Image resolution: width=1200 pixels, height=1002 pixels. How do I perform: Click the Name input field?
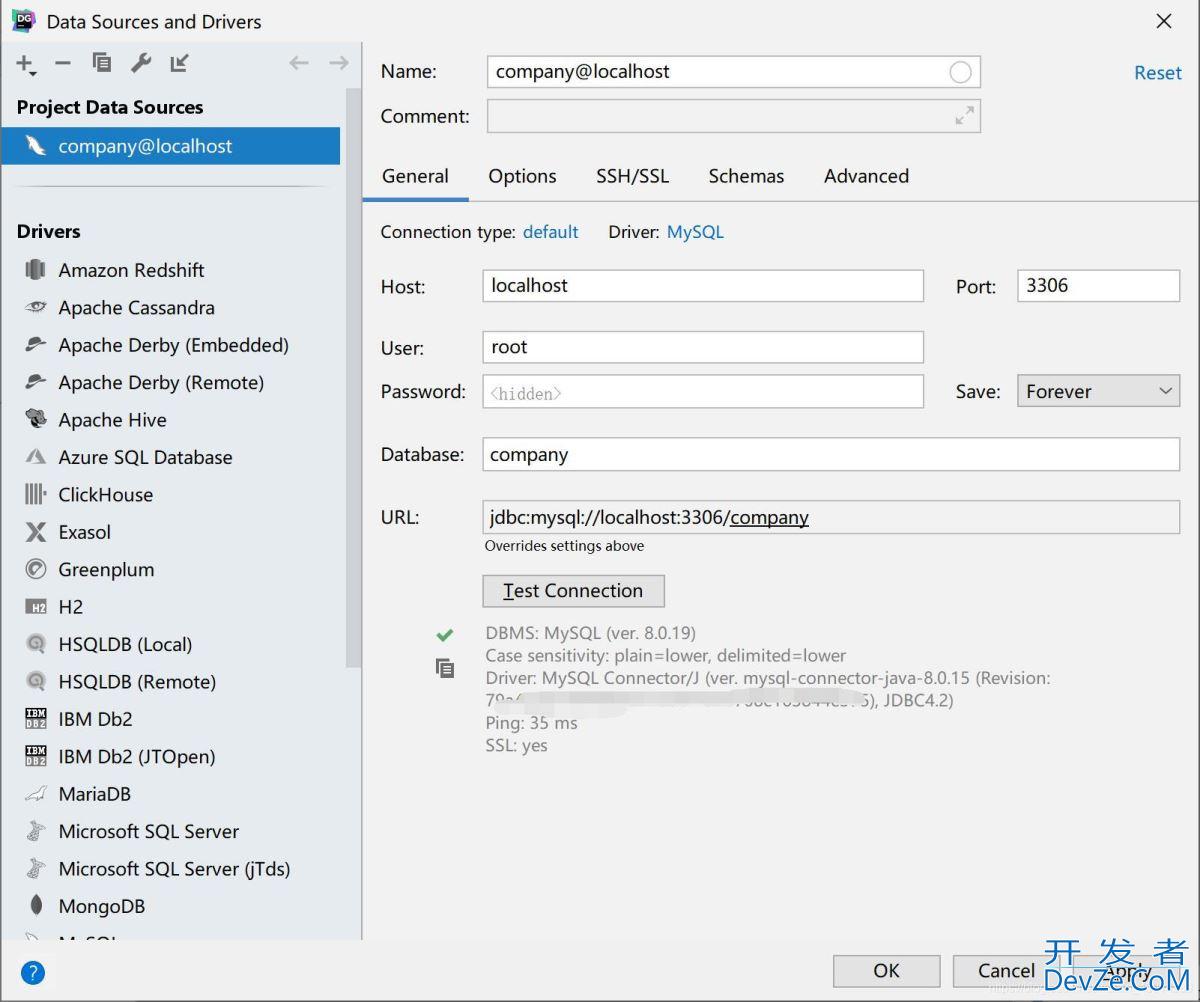(x=734, y=72)
